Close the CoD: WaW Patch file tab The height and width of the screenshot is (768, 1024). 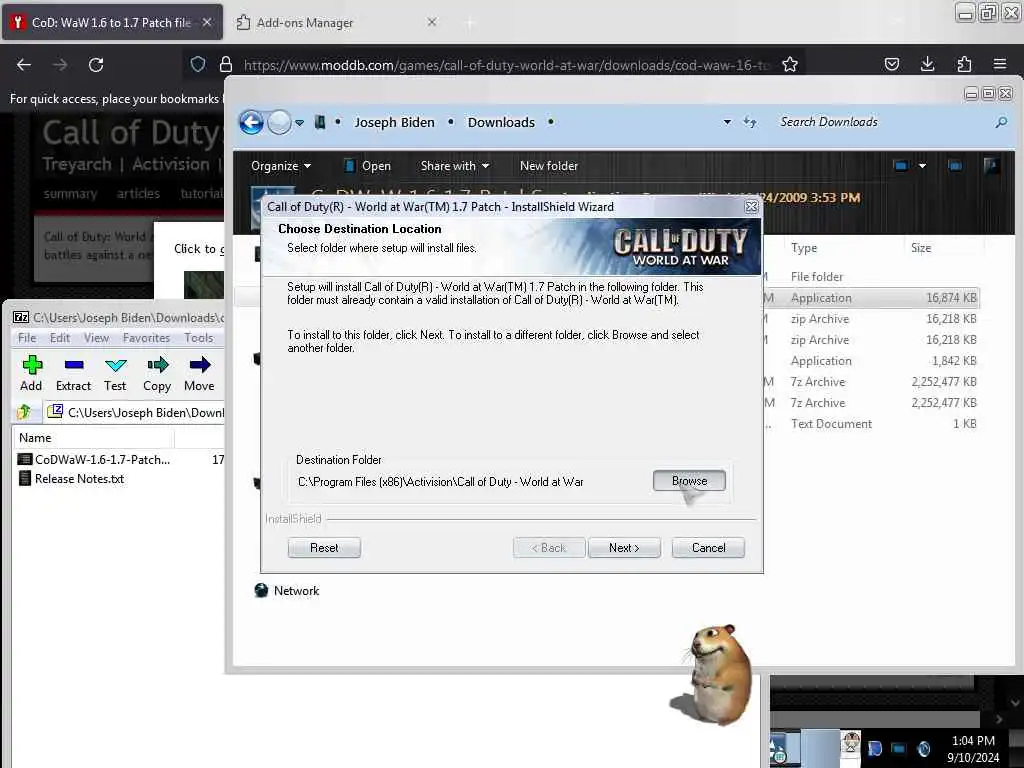207,22
